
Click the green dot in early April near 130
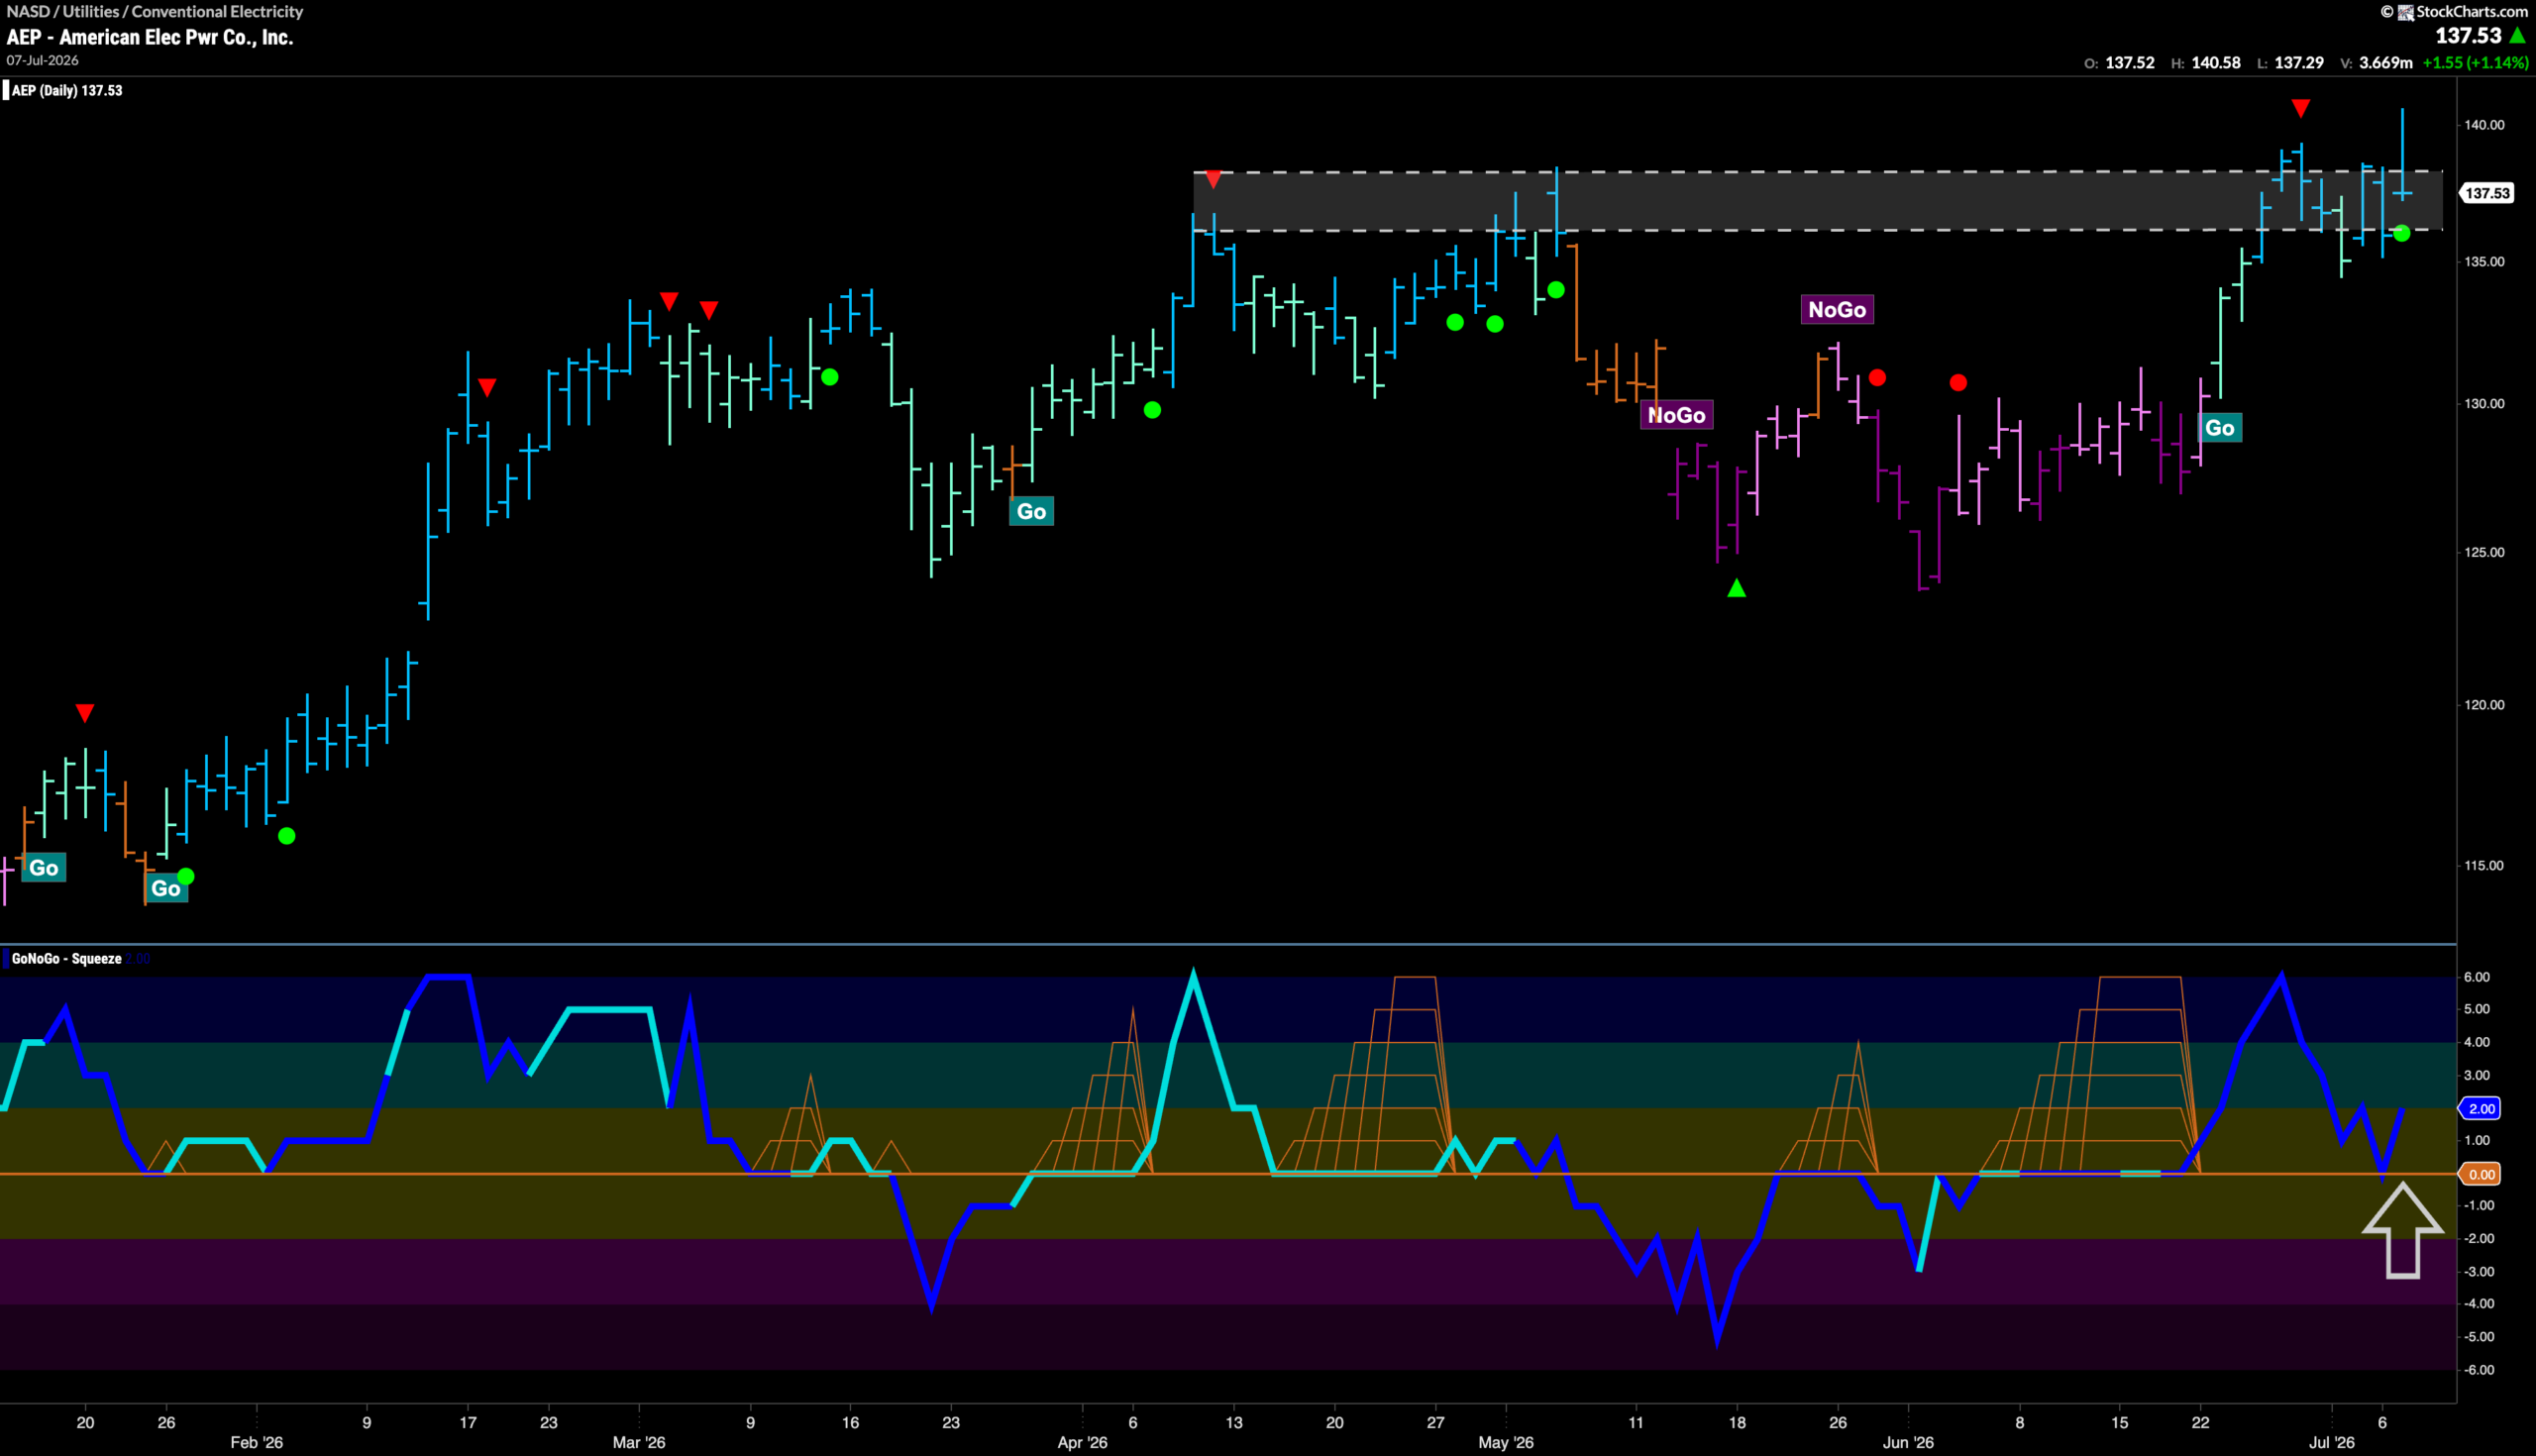1152,409
